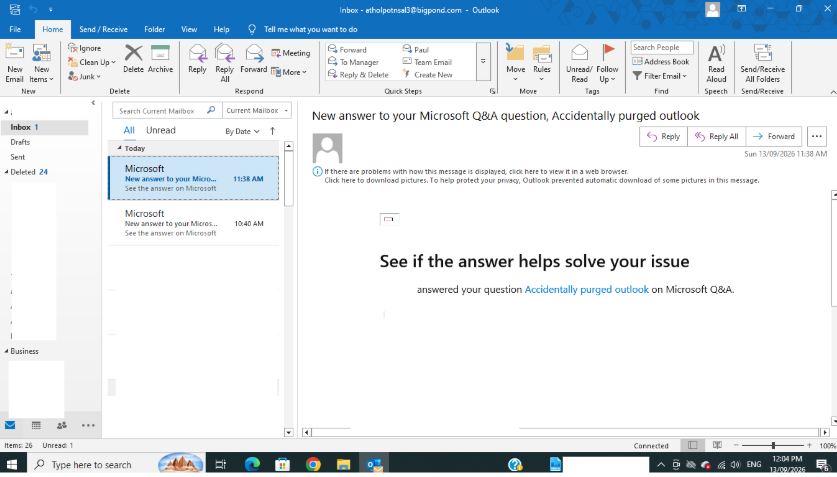
Task: Switch to Reading view in status bar
Action: point(717,445)
